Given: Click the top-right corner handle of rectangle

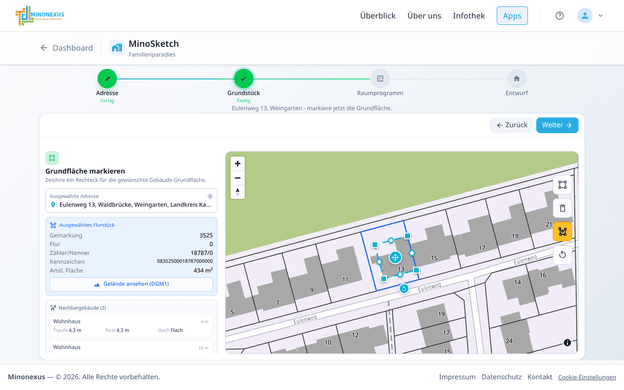Looking at the screenshot, I should [407, 236].
